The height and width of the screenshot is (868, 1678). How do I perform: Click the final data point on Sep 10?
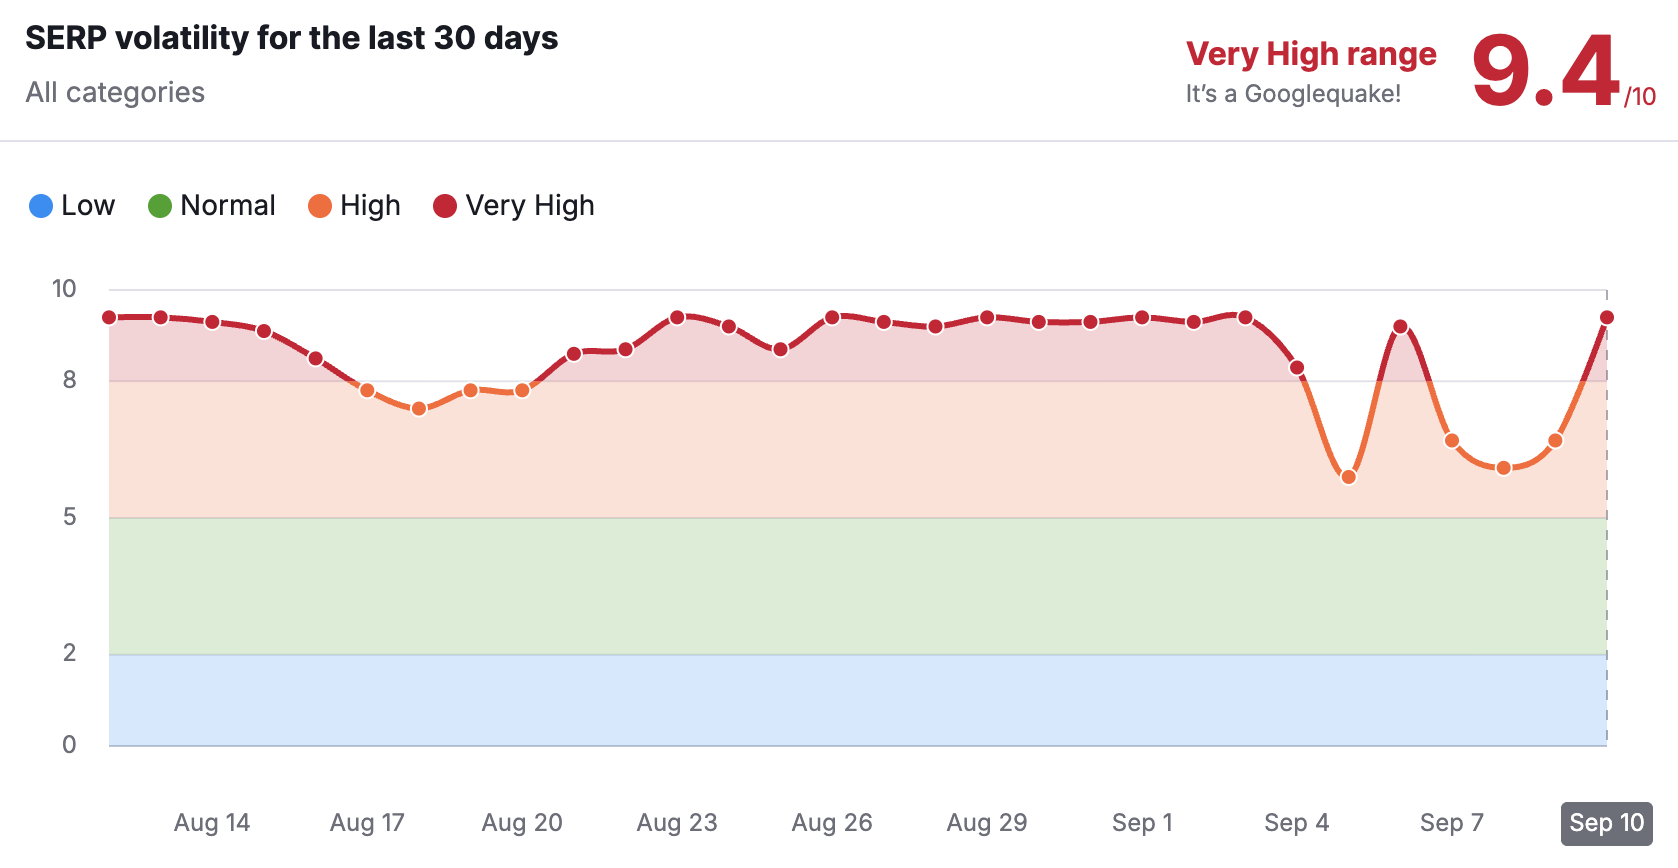tap(1607, 317)
